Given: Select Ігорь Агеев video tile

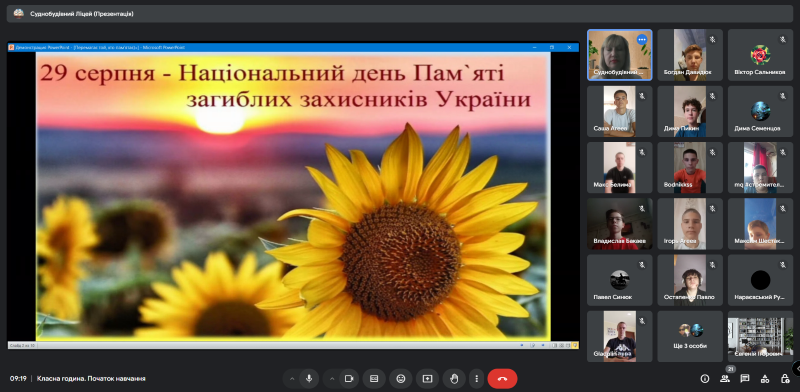Looking at the screenshot, I should pos(690,224).
